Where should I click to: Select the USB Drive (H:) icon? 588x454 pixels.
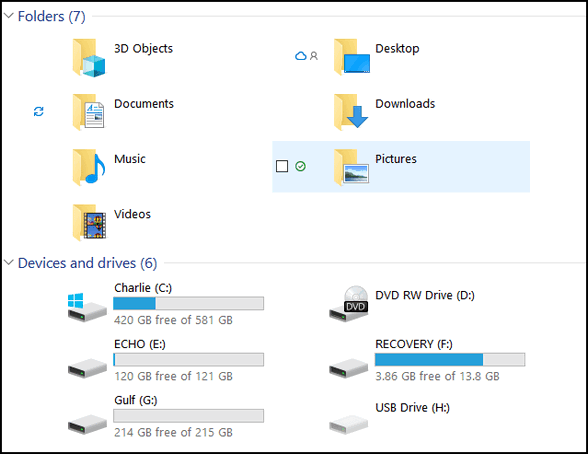[348, 425]
